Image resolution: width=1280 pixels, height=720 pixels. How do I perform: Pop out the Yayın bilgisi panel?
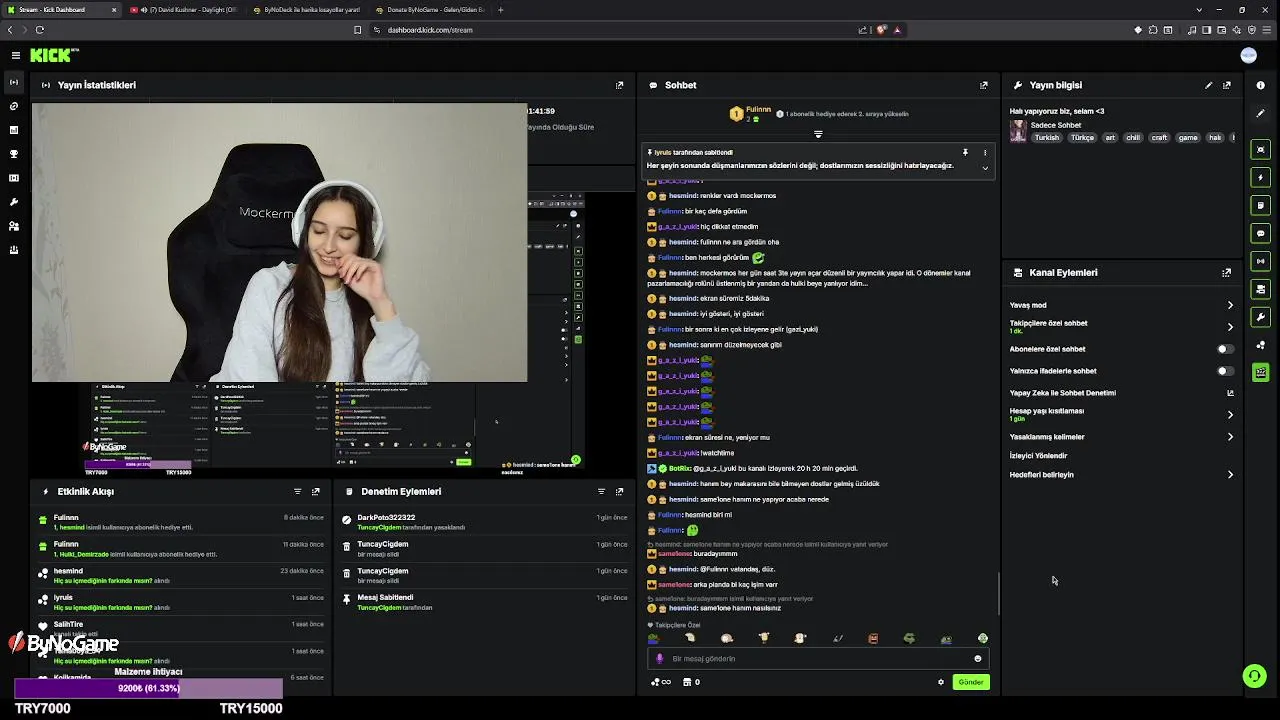[1227, 85]
